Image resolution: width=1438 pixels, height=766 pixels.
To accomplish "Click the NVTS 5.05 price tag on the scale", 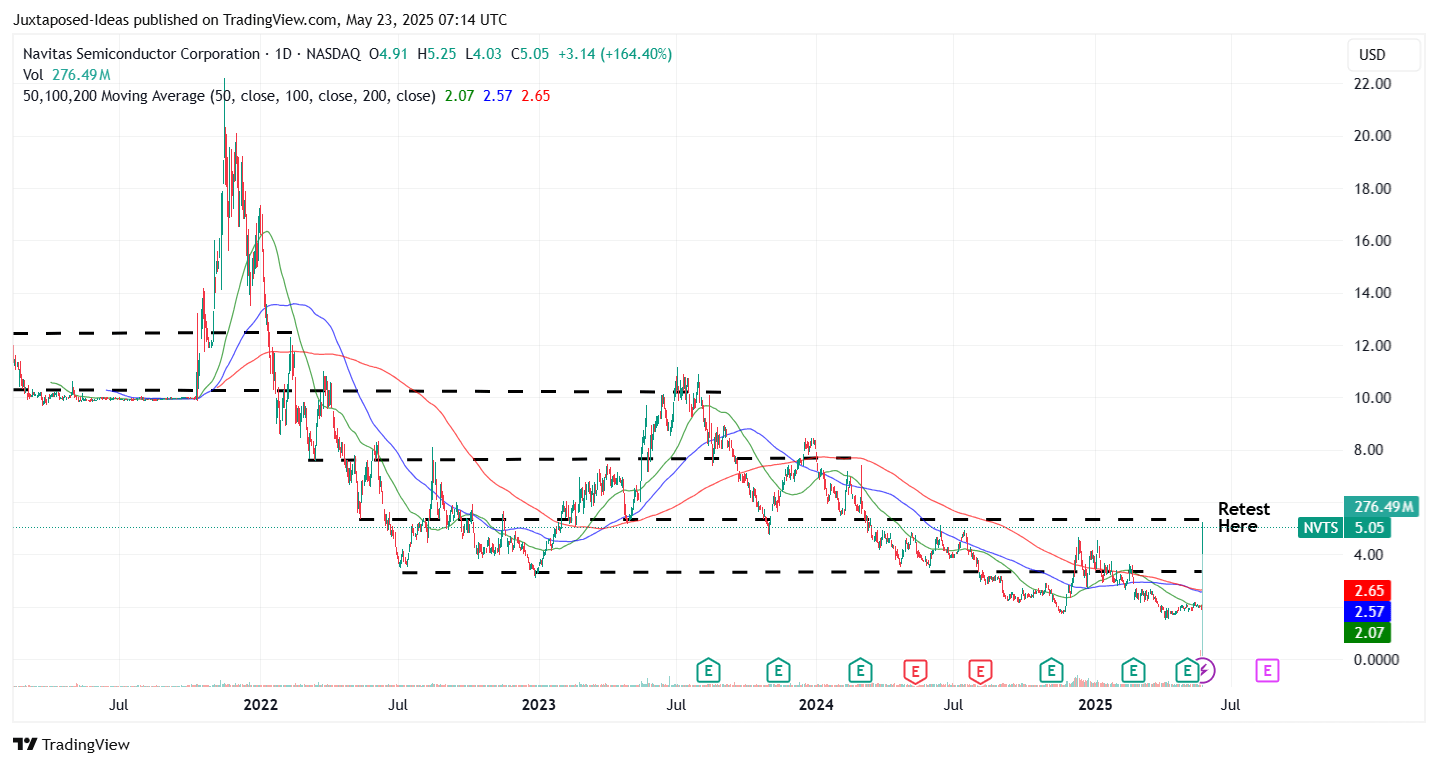I will (1346, 528).
